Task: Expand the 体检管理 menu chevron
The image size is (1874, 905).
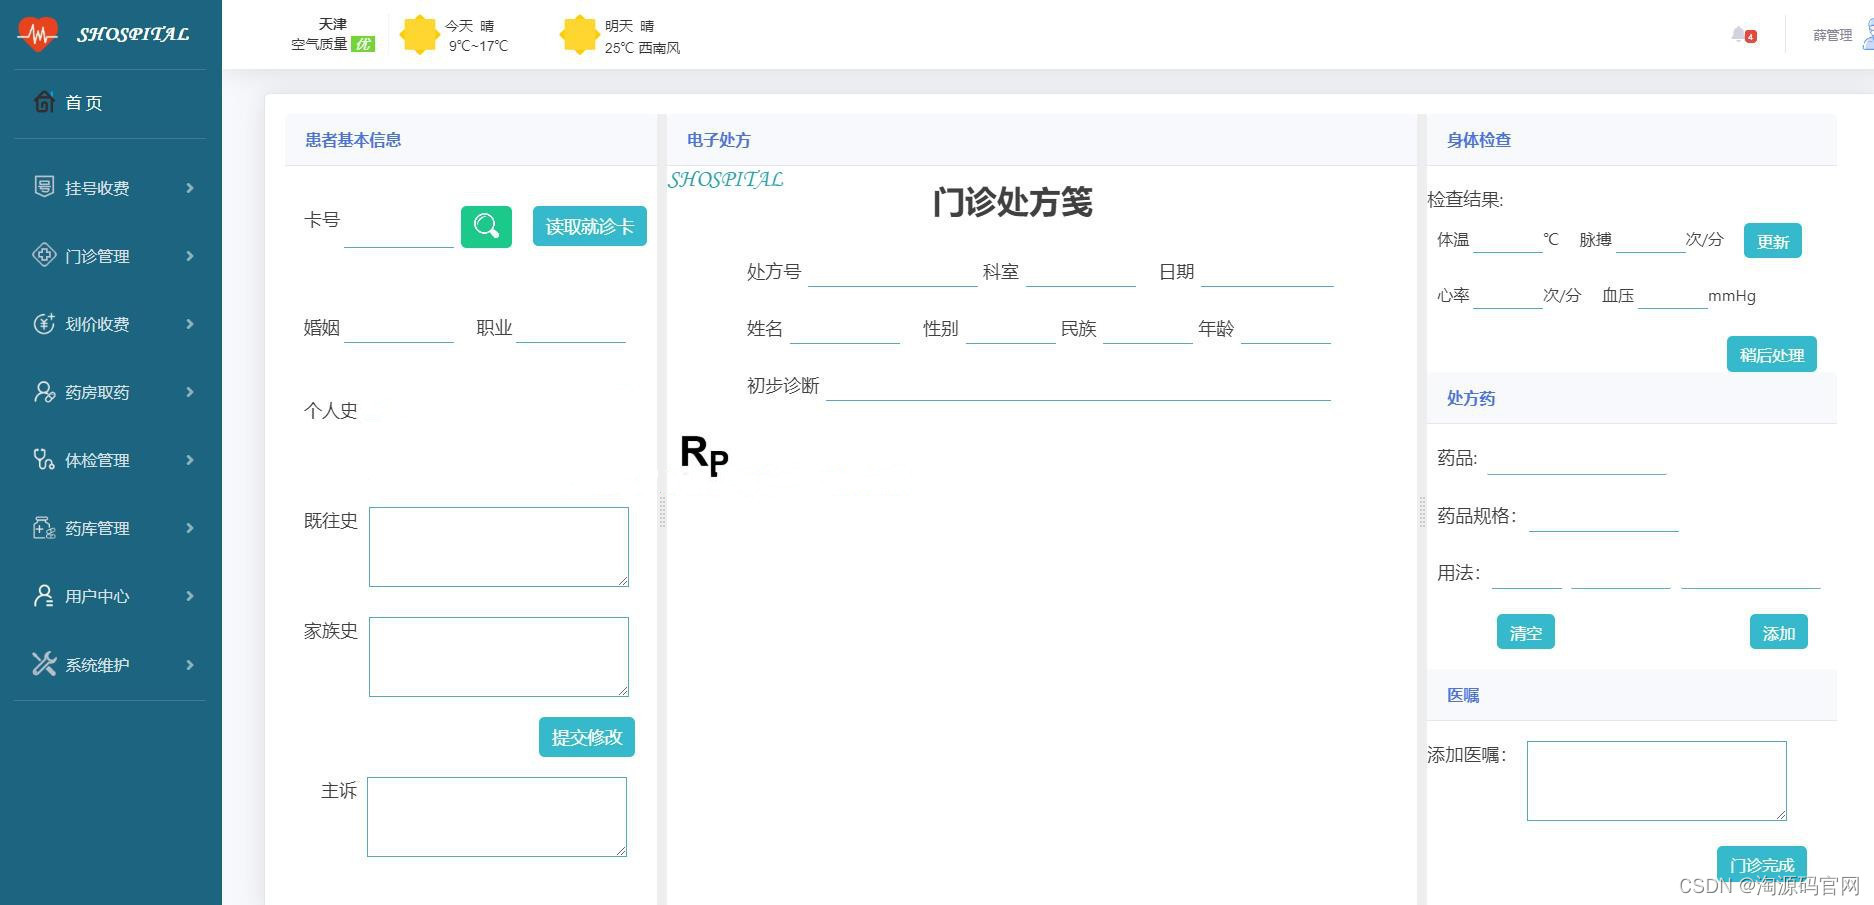Action: click(x=190, y=459)
